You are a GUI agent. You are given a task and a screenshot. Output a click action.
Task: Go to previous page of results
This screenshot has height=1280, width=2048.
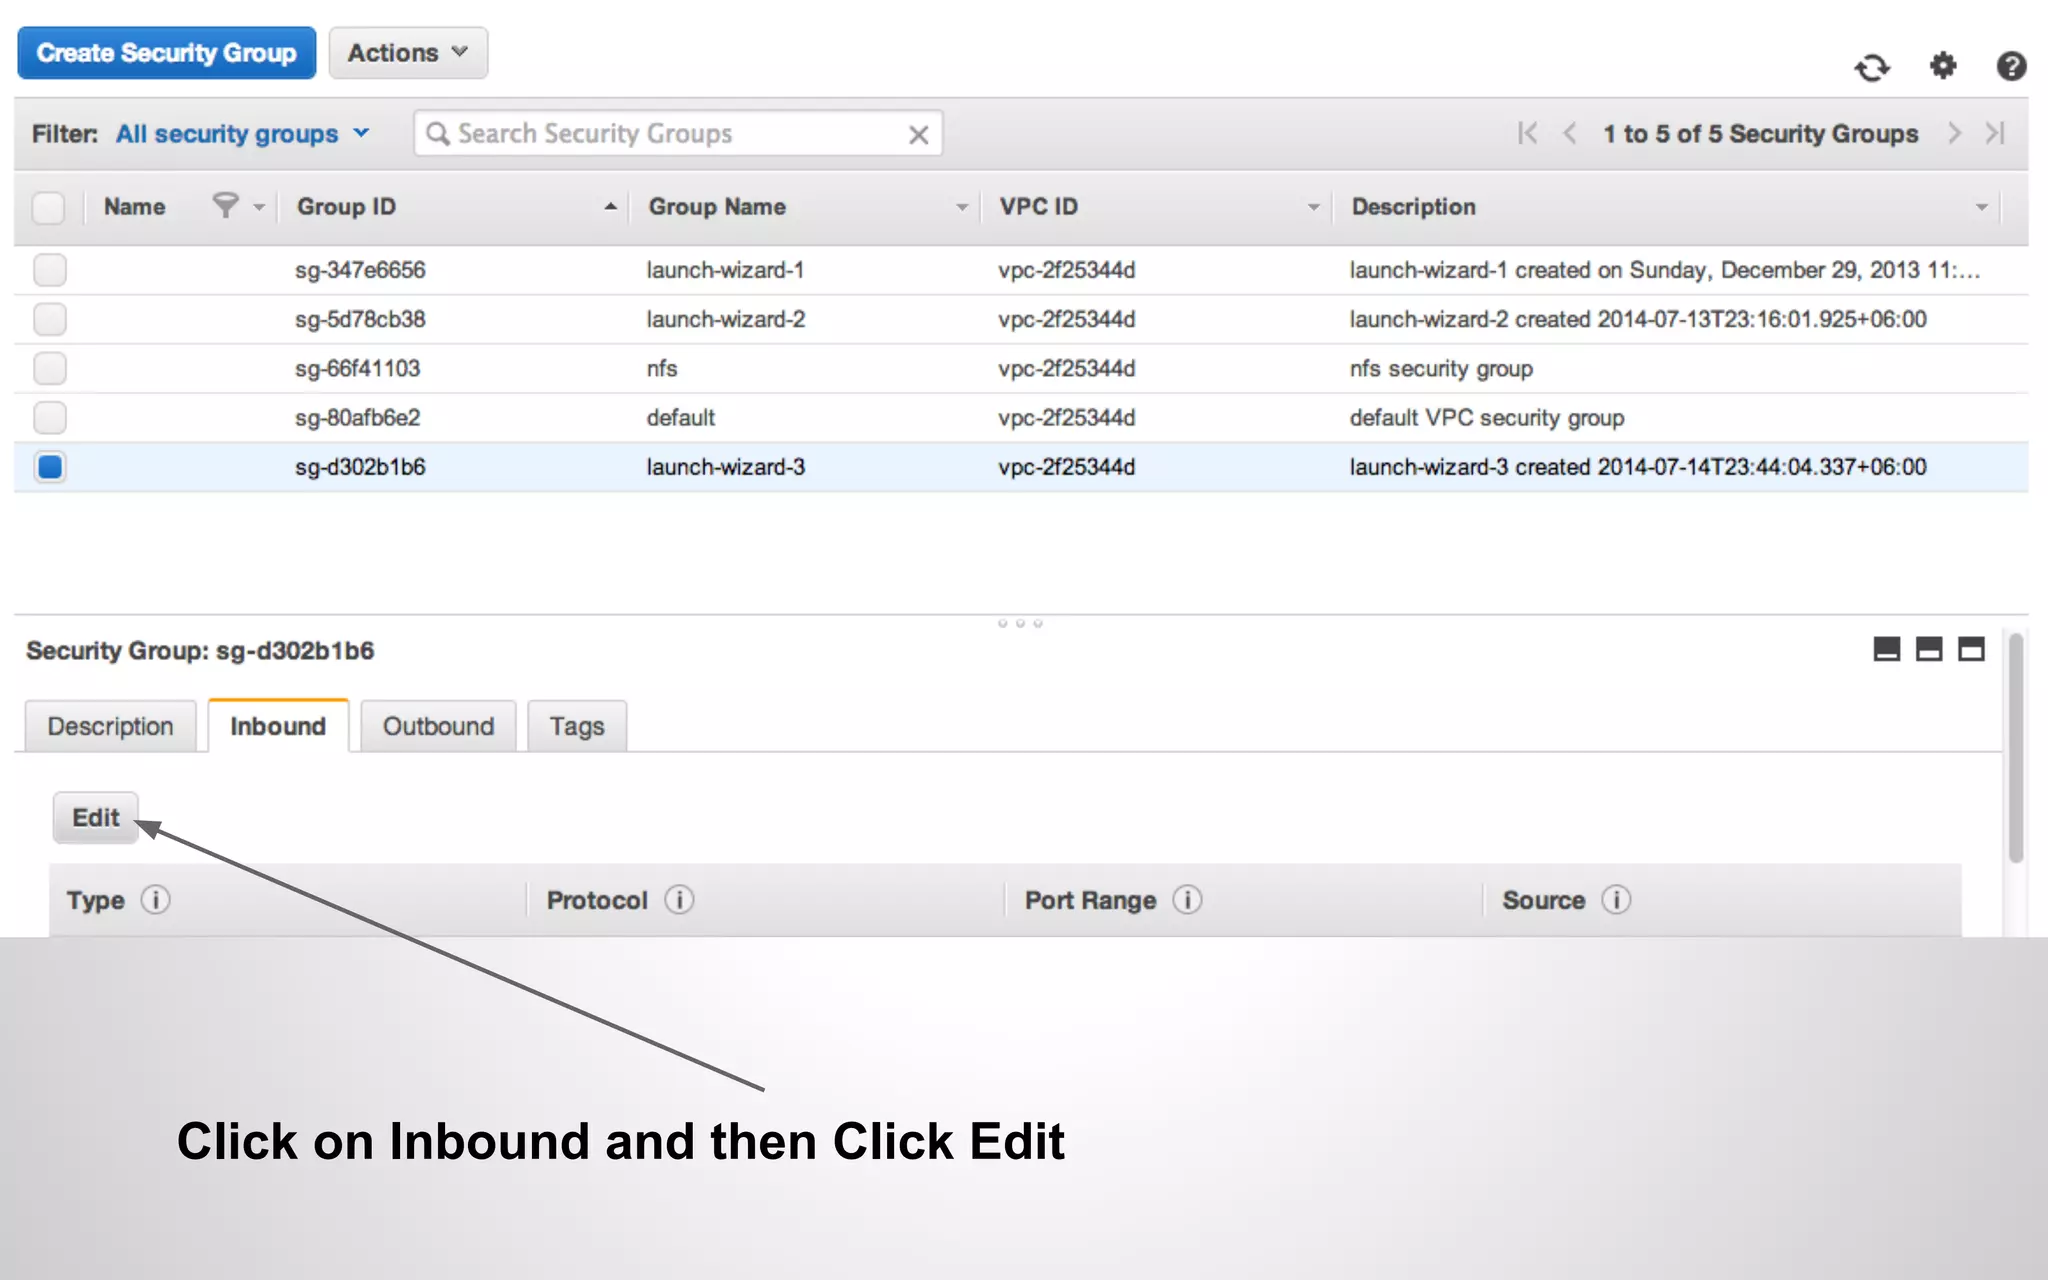pyautogui.click(x=1570, y=133)
